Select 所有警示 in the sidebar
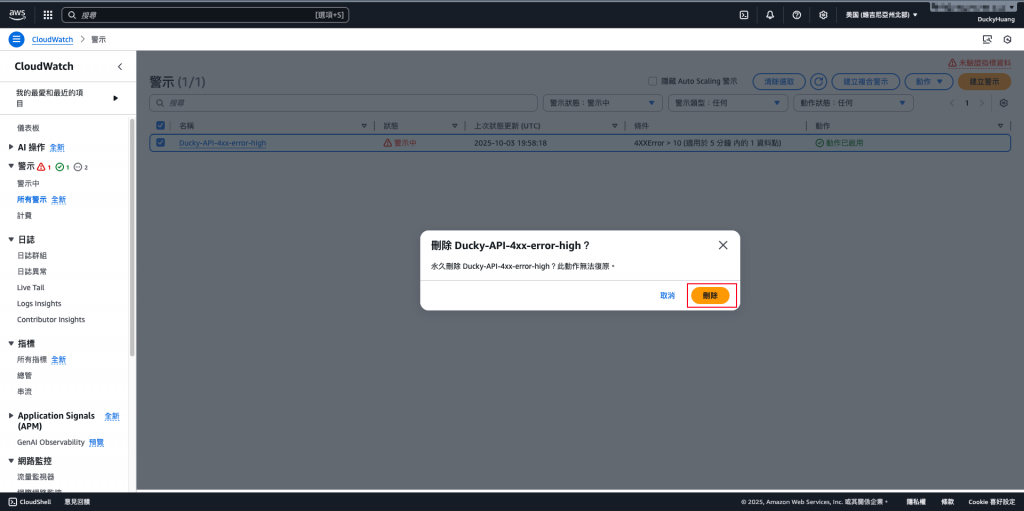Viewport: 1024px width, 511px height. coord(32,199)
